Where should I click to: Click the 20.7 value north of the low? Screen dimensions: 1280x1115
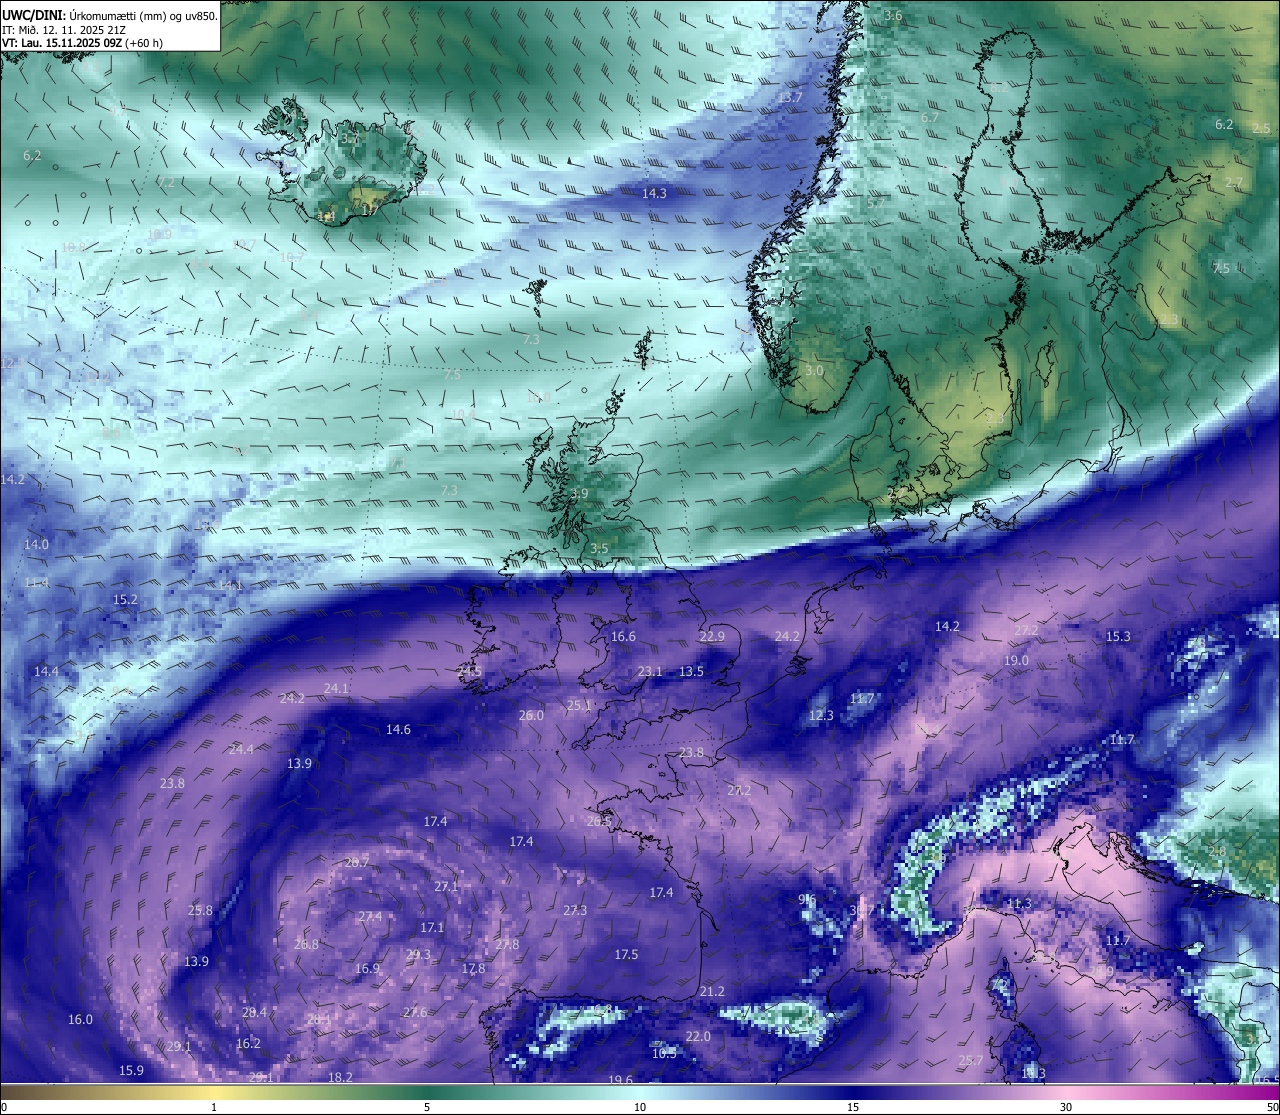(x=356, y=862)
